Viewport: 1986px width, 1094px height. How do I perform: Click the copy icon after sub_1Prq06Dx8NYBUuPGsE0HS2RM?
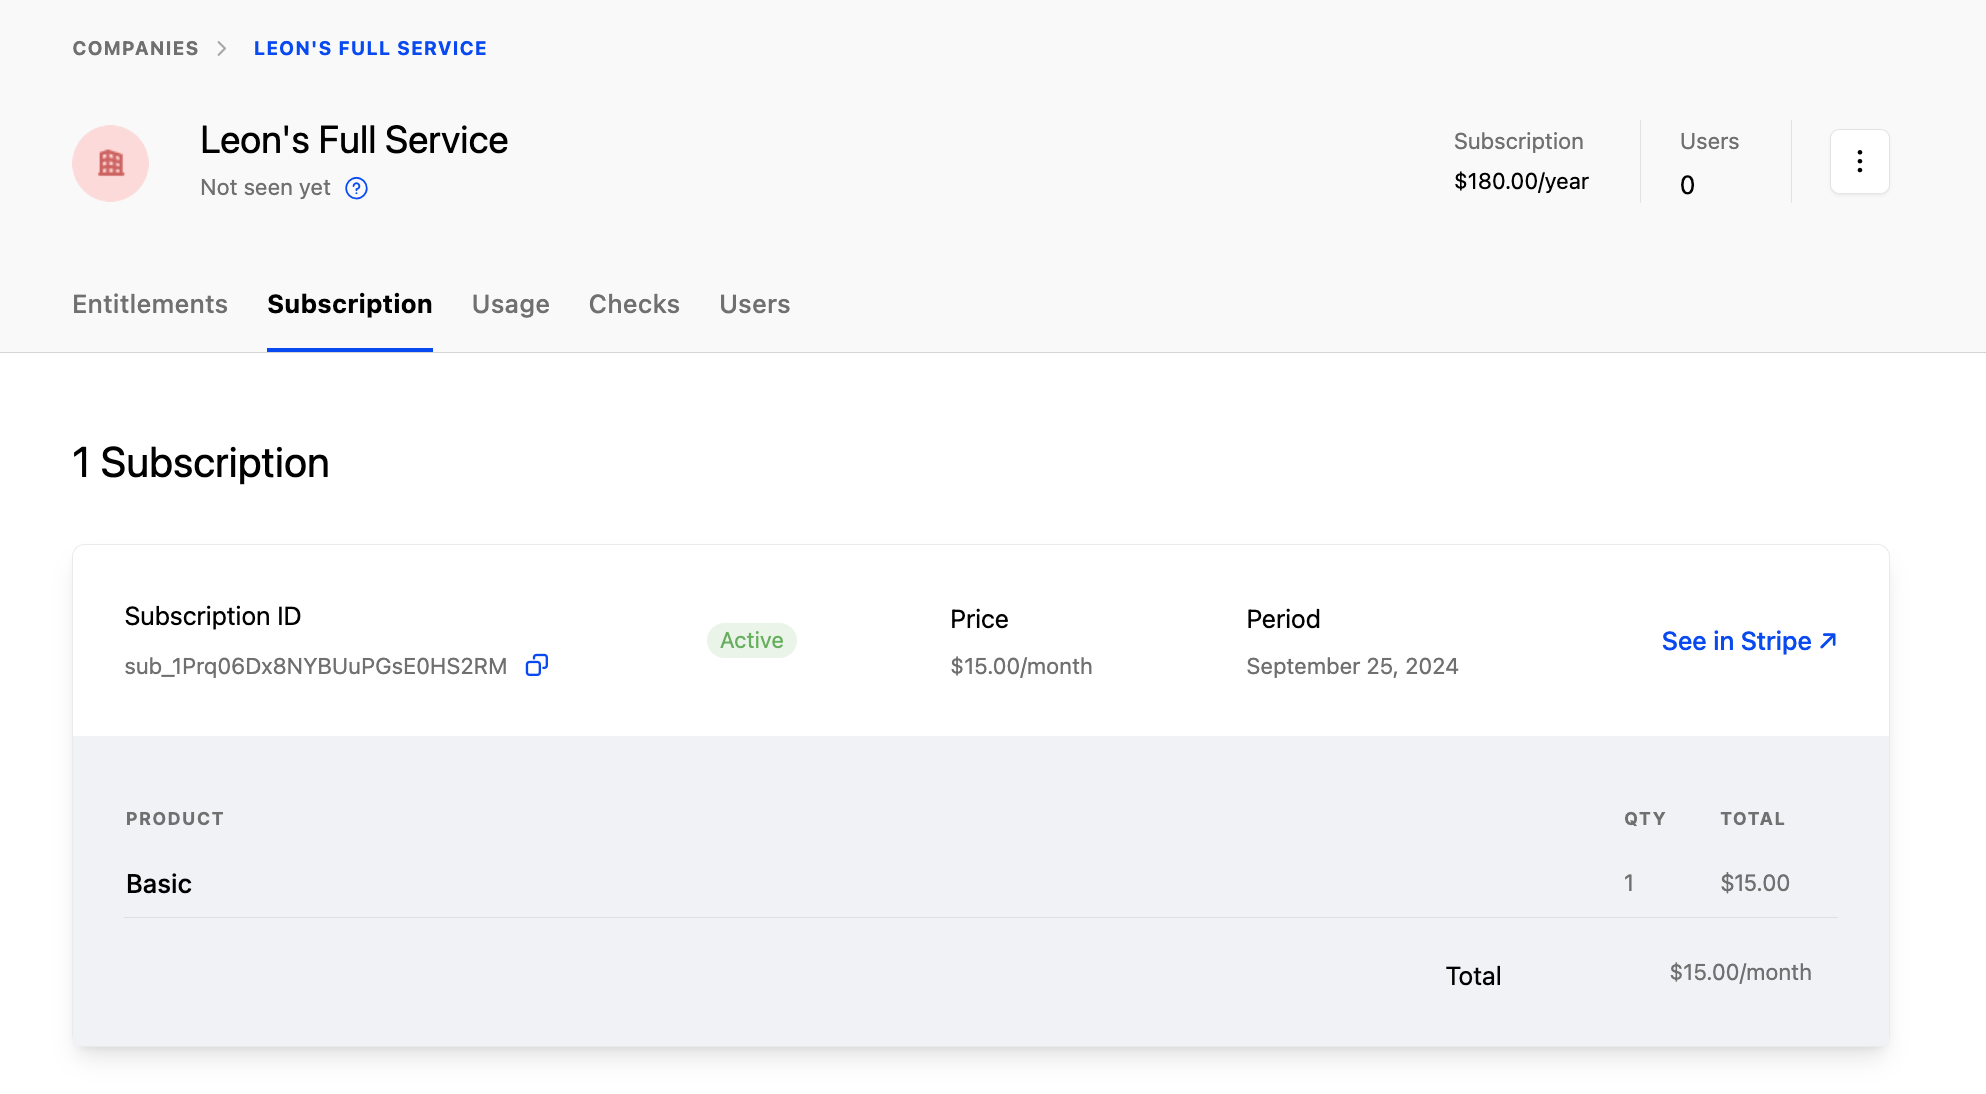(x=537, y=664)
